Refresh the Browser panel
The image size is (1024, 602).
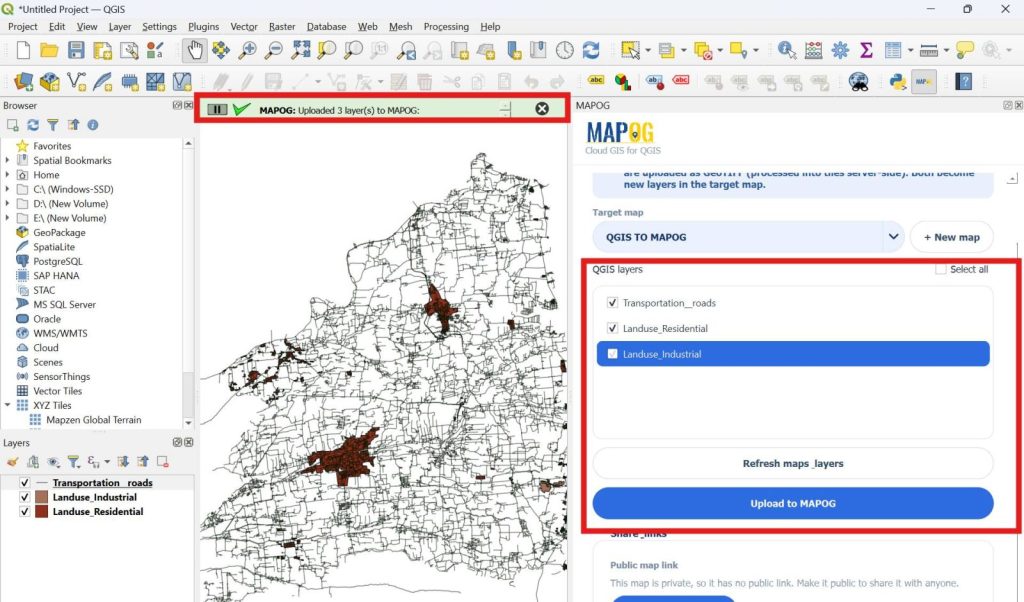coord(33,125)
